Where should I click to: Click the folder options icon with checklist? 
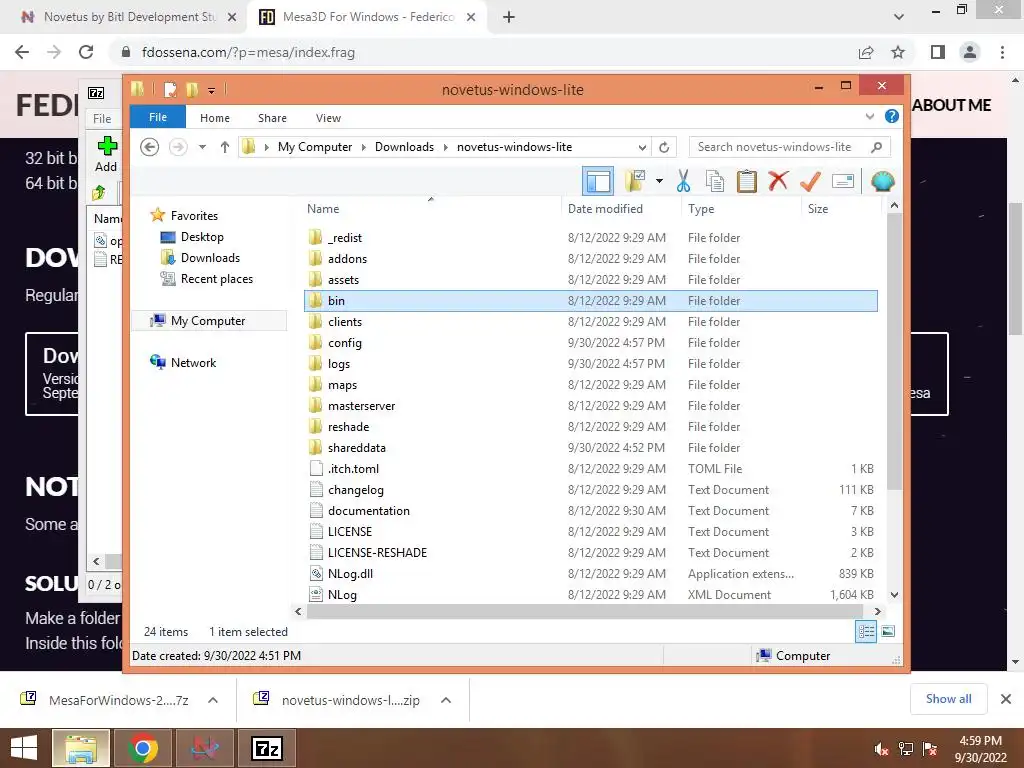tap(635, 181)
